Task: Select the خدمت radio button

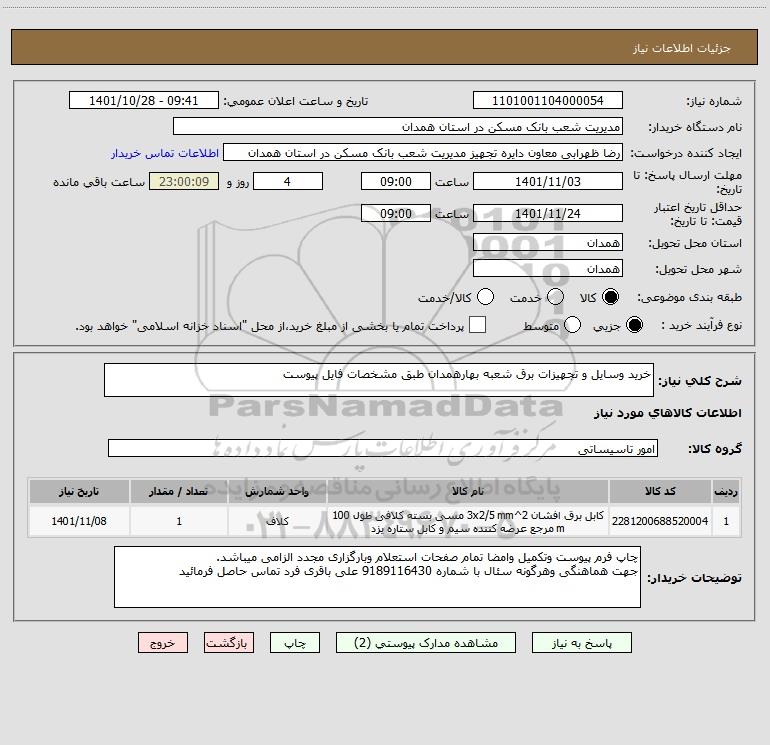Action: pyautogui.click(x=555, y=297)
